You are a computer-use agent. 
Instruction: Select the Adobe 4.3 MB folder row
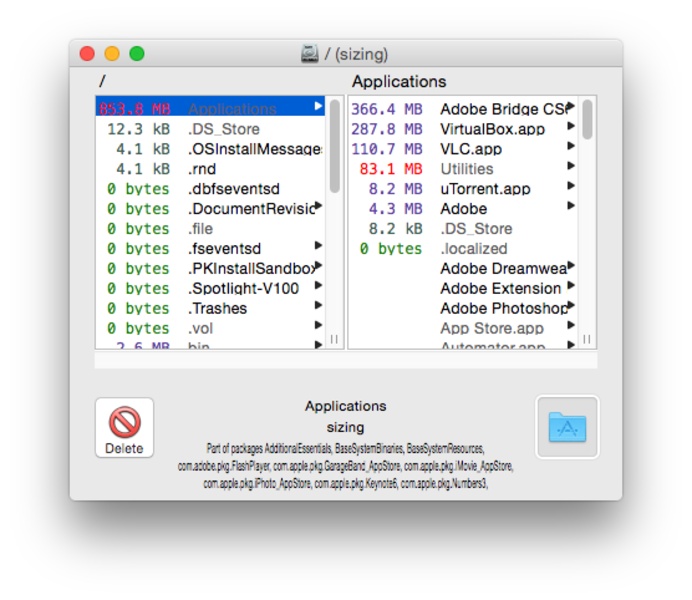pyautogui.click(x=463, y=208)
